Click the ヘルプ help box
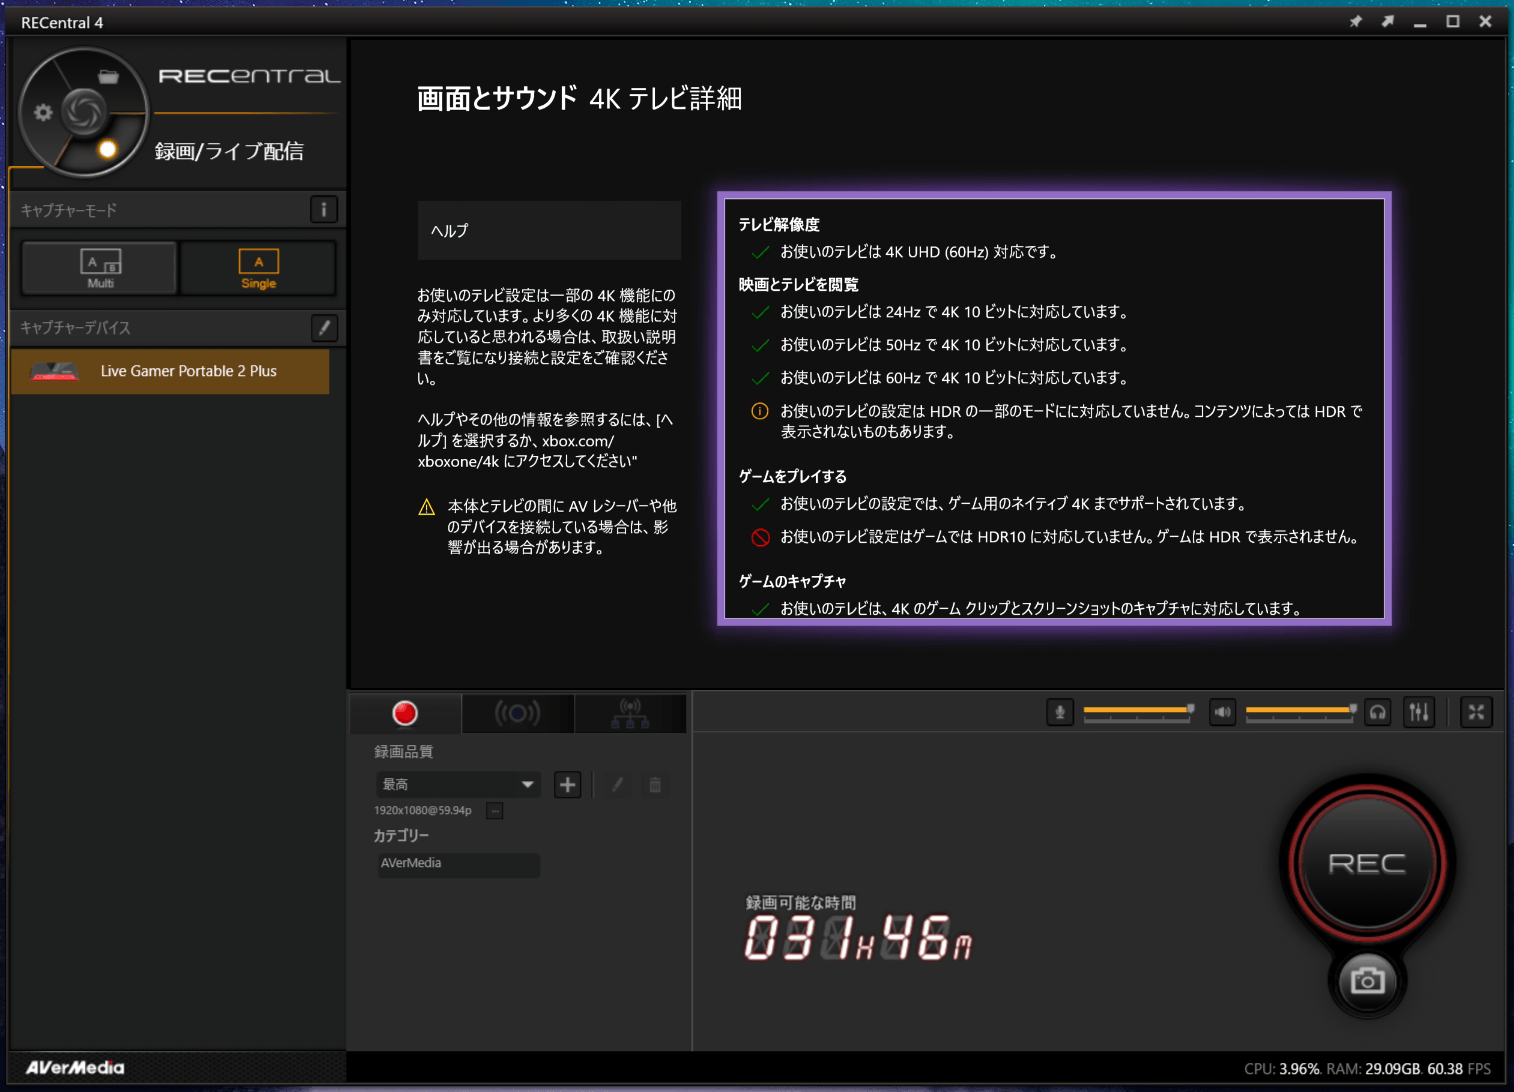The height and width of the screenshot is (1092, 1514). pyautogui.click(x=549, y=231)
